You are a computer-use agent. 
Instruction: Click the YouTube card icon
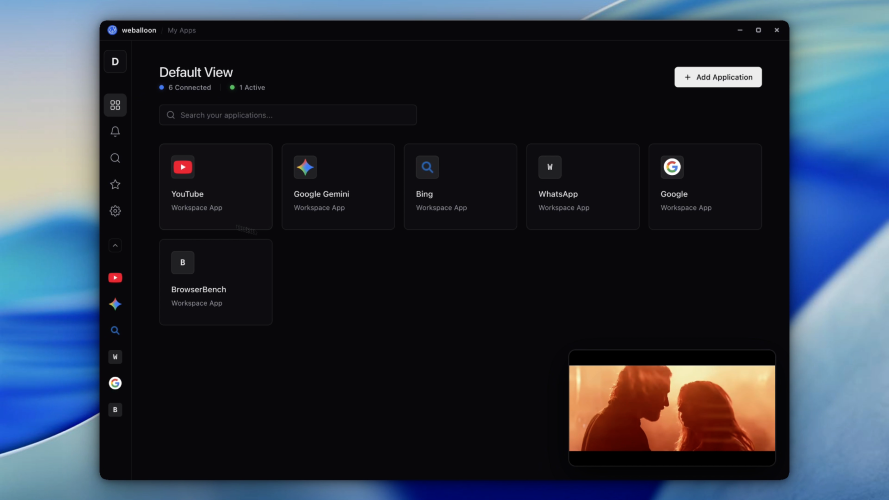tap(183, 167)
